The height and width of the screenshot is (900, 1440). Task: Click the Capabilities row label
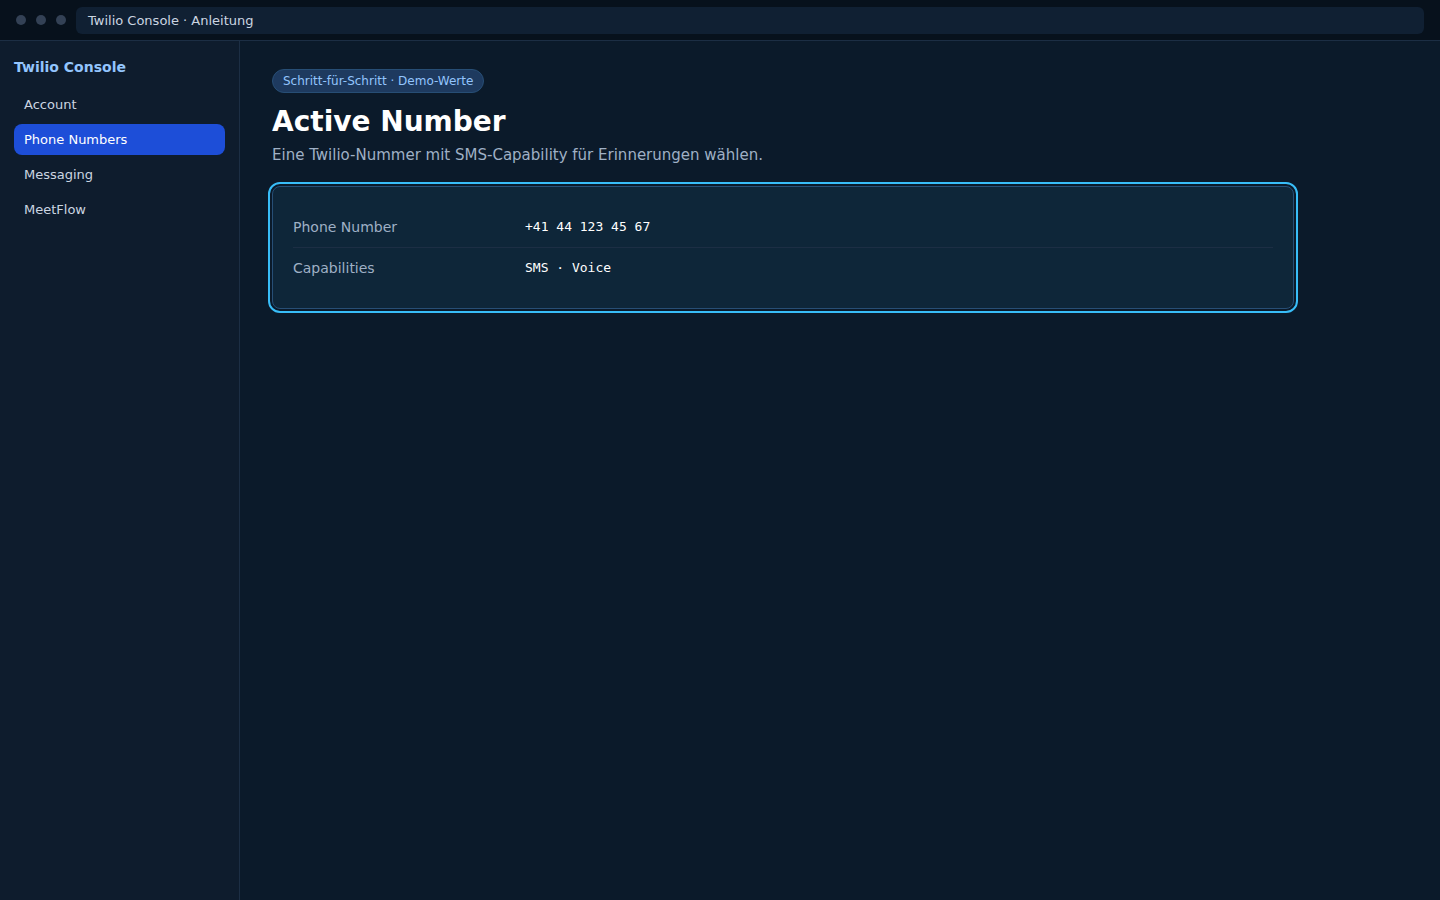point(334,268)
